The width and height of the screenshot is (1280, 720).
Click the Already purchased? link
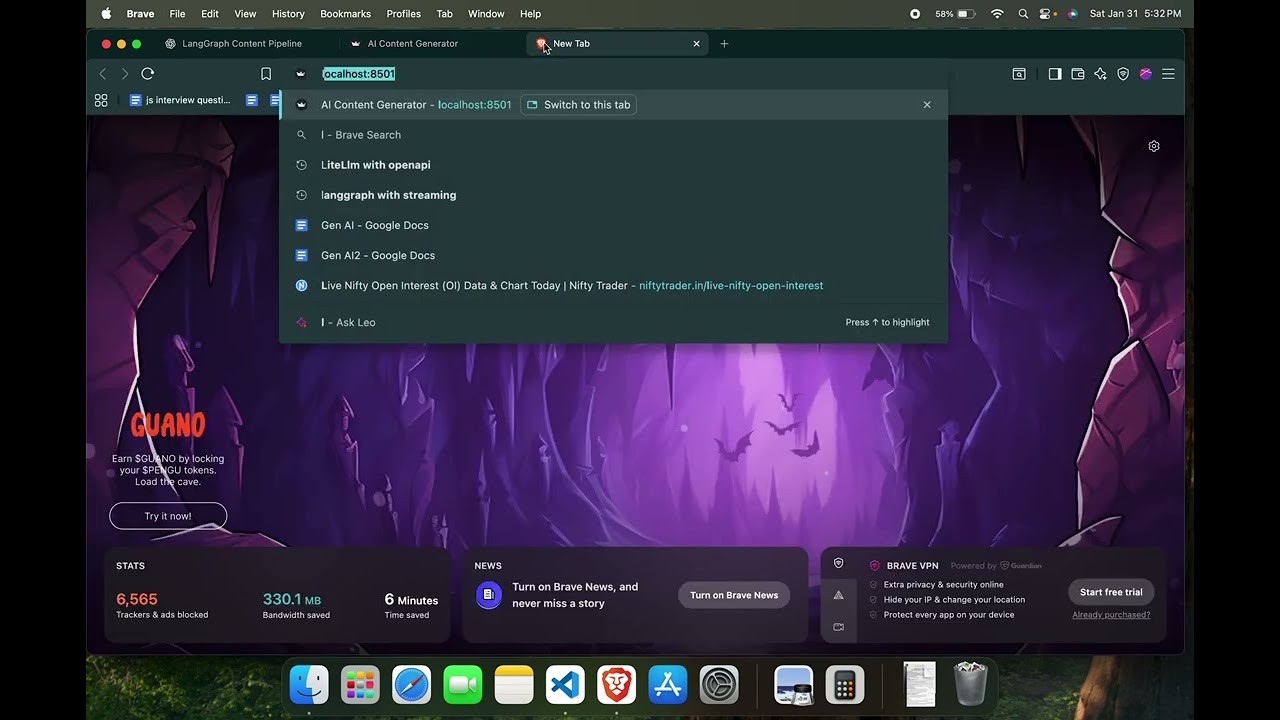tap(1111, 615)
